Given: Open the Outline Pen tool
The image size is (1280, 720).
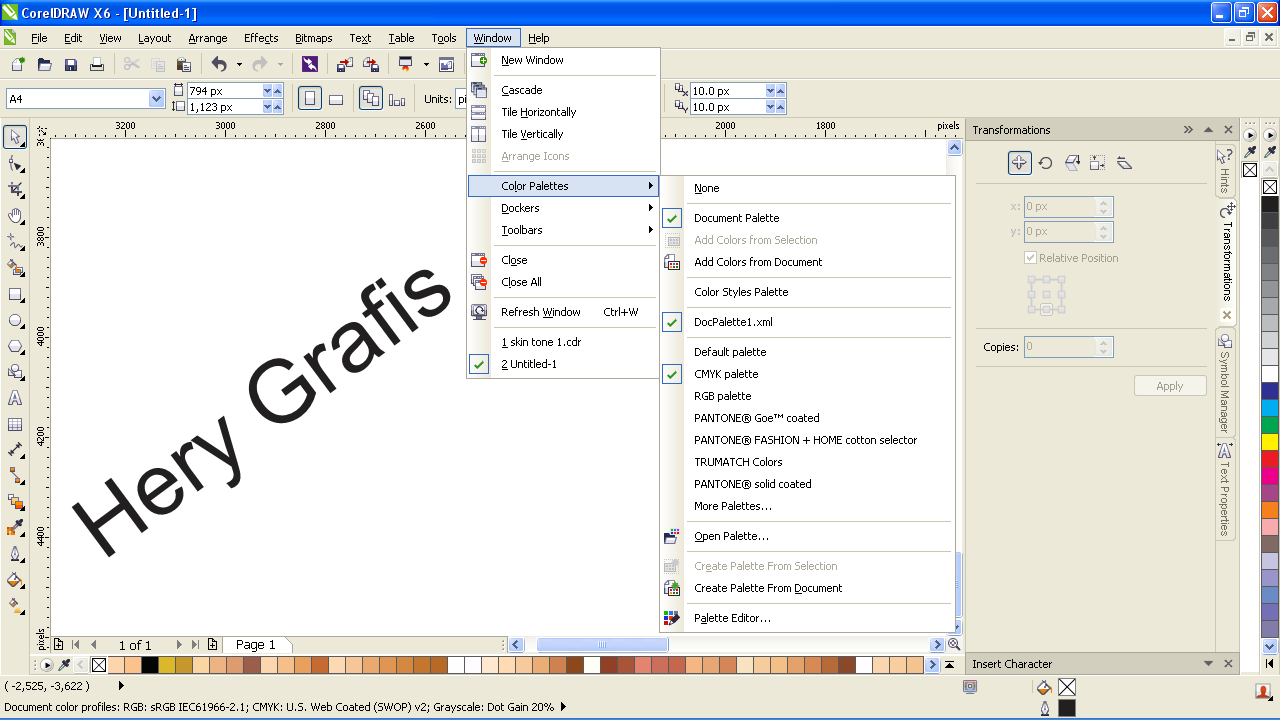Looking at the screenshot, I should point(15,553).
